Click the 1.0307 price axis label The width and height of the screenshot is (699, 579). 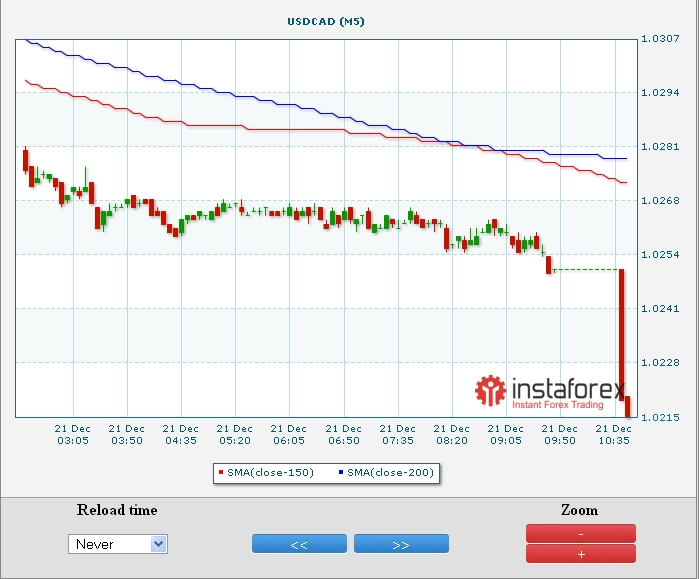pos(659,39)
